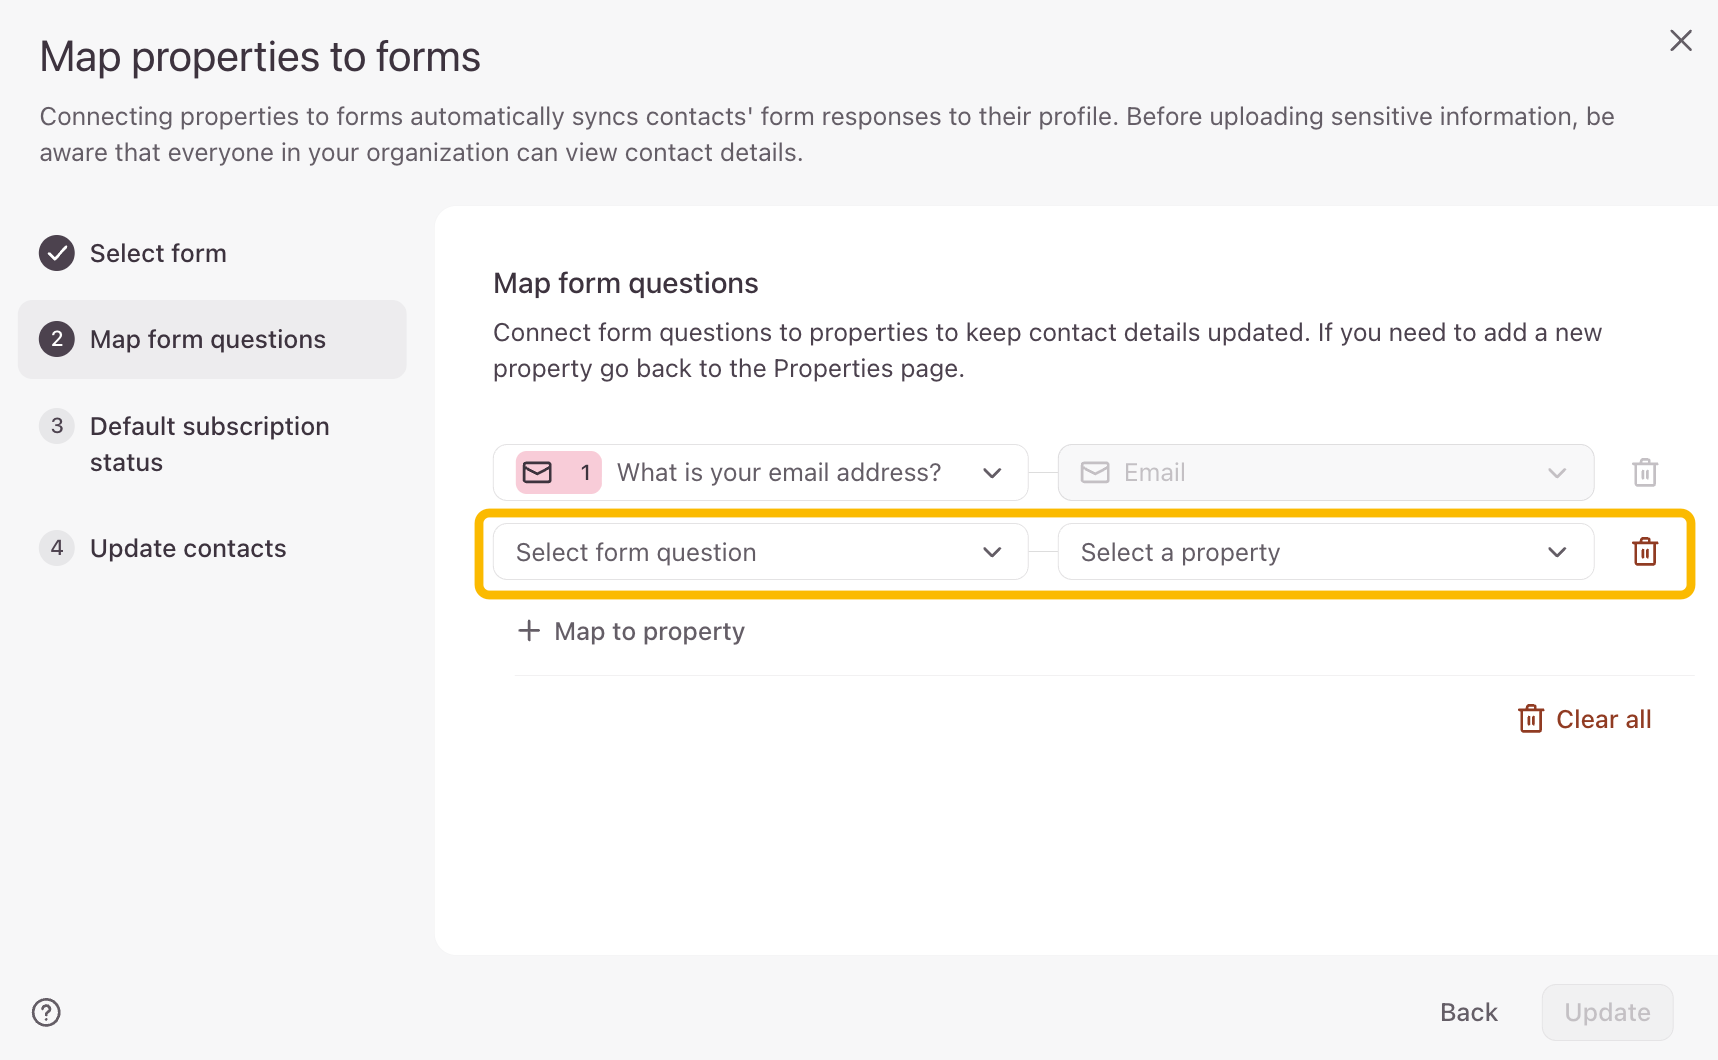Click the envelope icon in Email property field
The width and height of the screenshot is (1718, 1060).
[1095, 472]
